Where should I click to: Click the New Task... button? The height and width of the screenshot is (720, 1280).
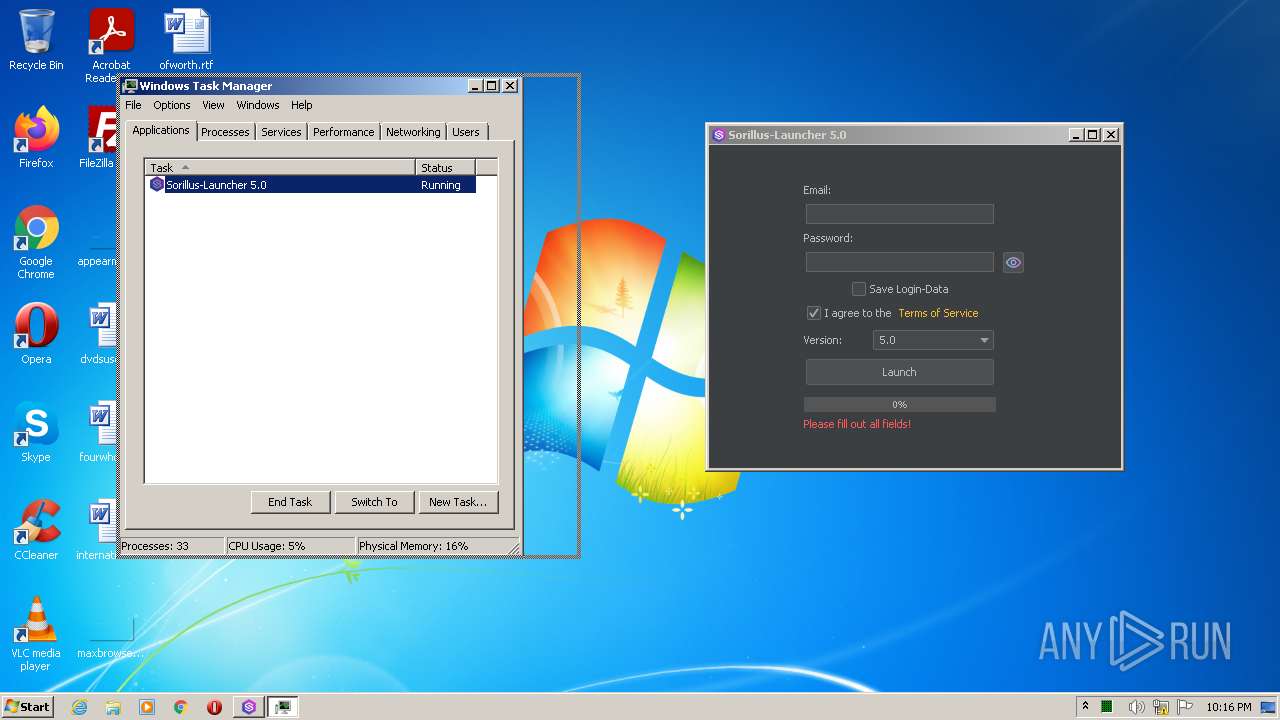(x=458, y=502)
